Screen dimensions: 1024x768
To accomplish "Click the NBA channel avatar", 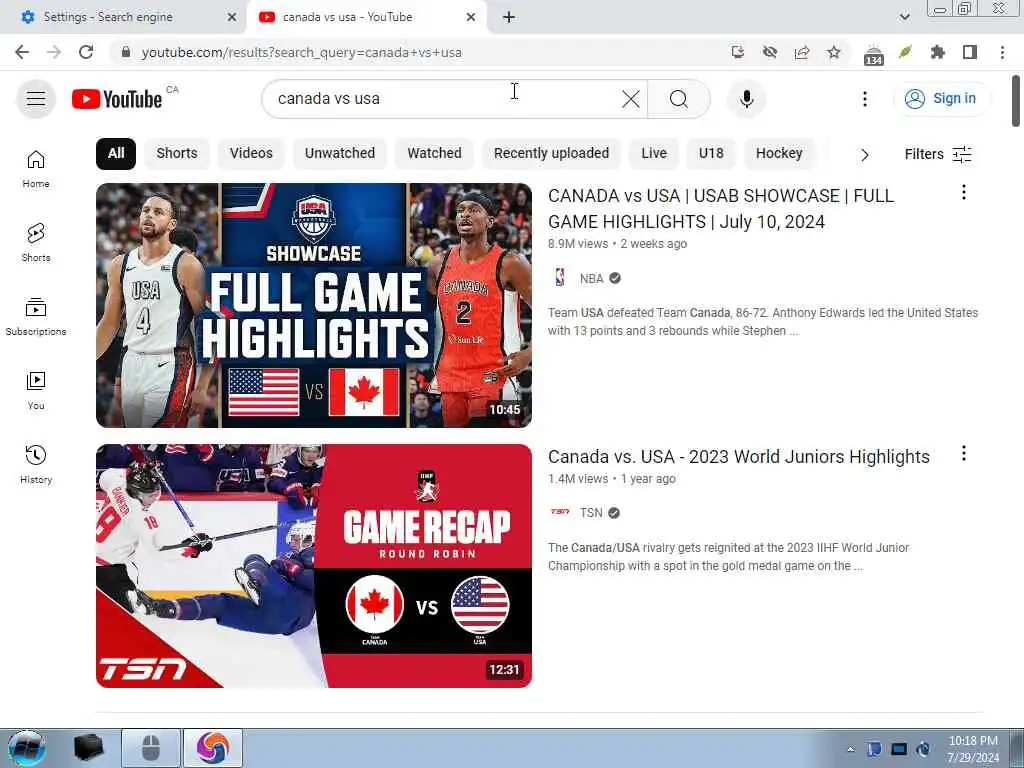I will pyautogui.click(x=560, y=278).
